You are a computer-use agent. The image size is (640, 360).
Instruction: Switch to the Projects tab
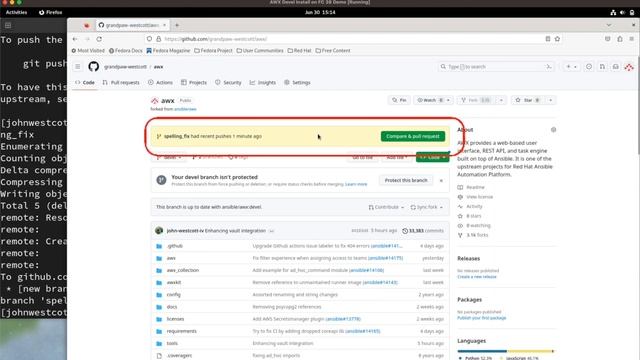194,82
